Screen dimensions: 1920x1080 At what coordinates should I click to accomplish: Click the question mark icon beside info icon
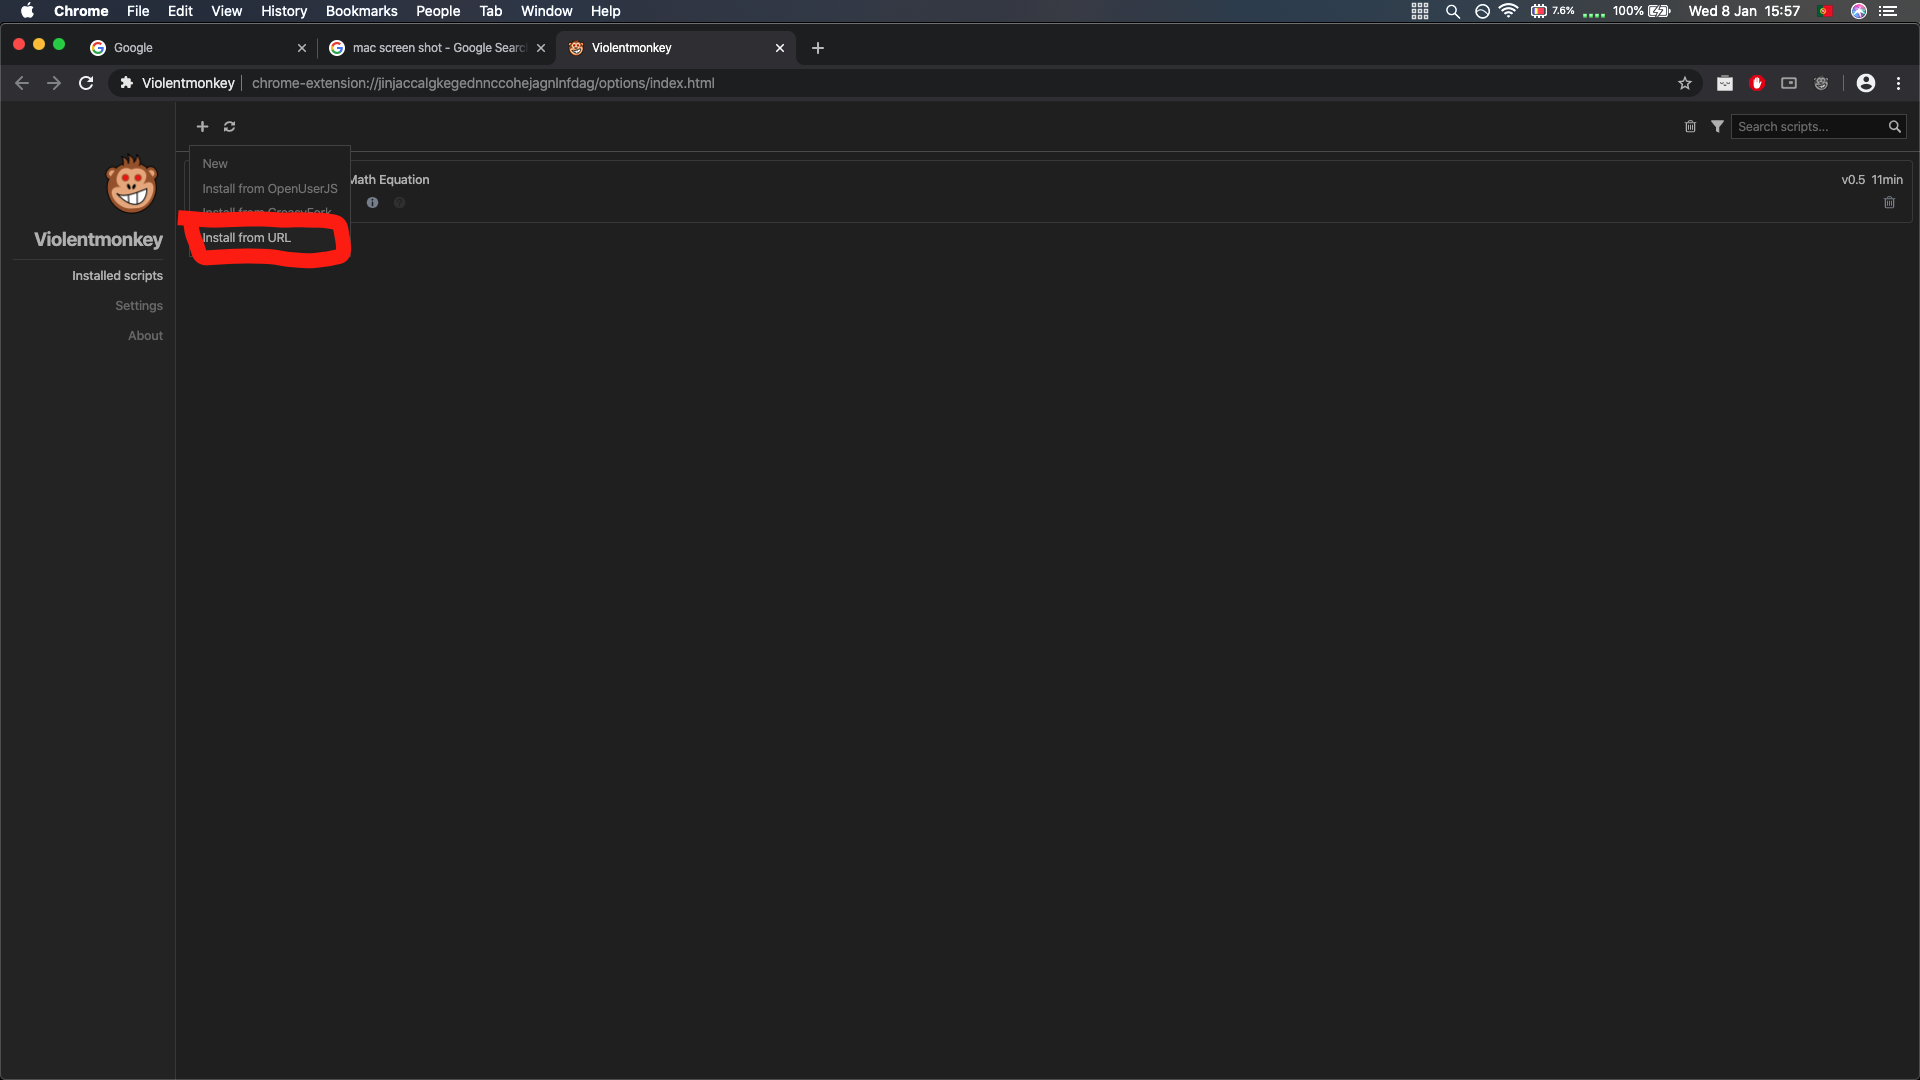(399, 203)
